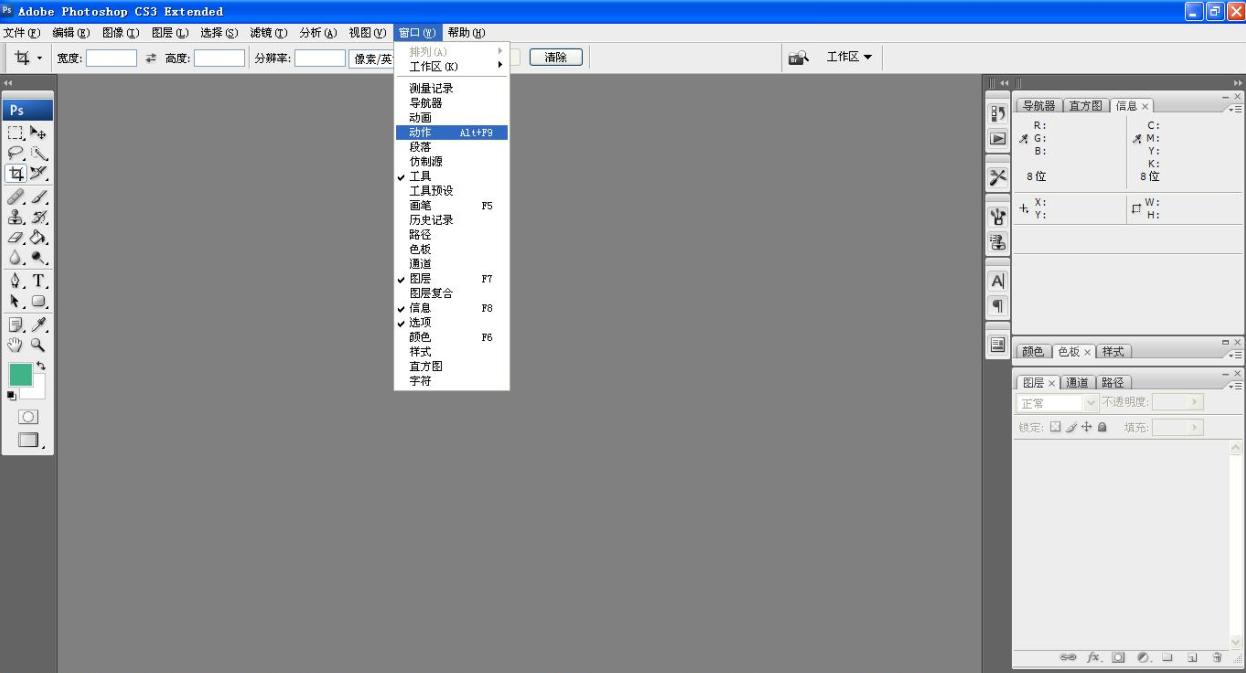Choose 导航器 in the window menu
The width and height of the screenshot is (1246, 673).
[452, 103]
